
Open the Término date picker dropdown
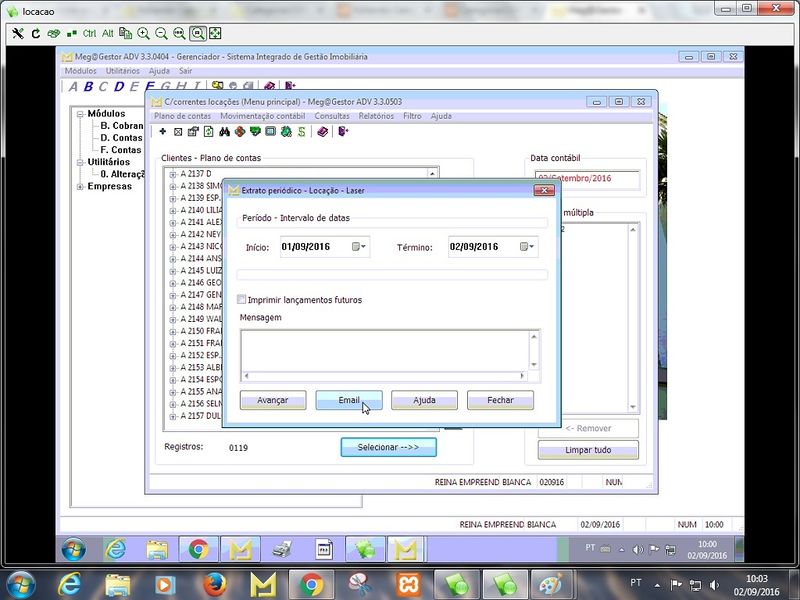click(528, 247)
